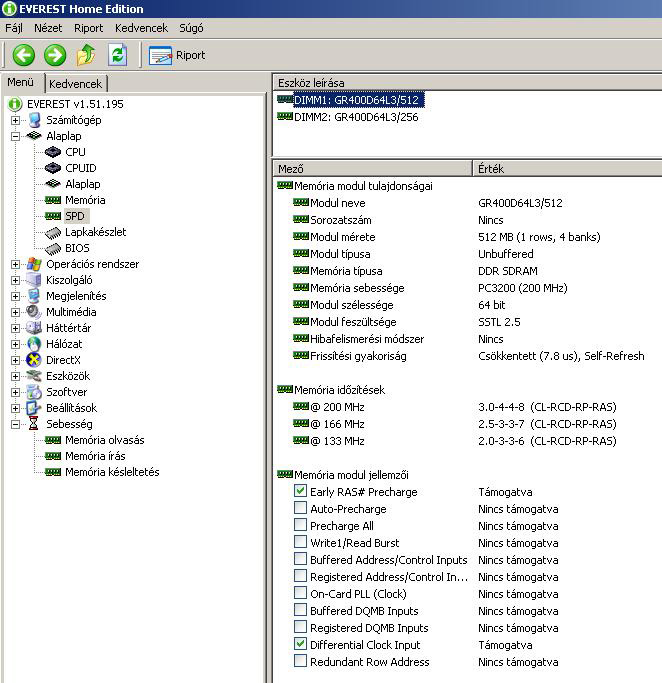This screenshot has width=662, height=683.
Task: Collapse the Alaplap tree node
Action: pos(16,136)
